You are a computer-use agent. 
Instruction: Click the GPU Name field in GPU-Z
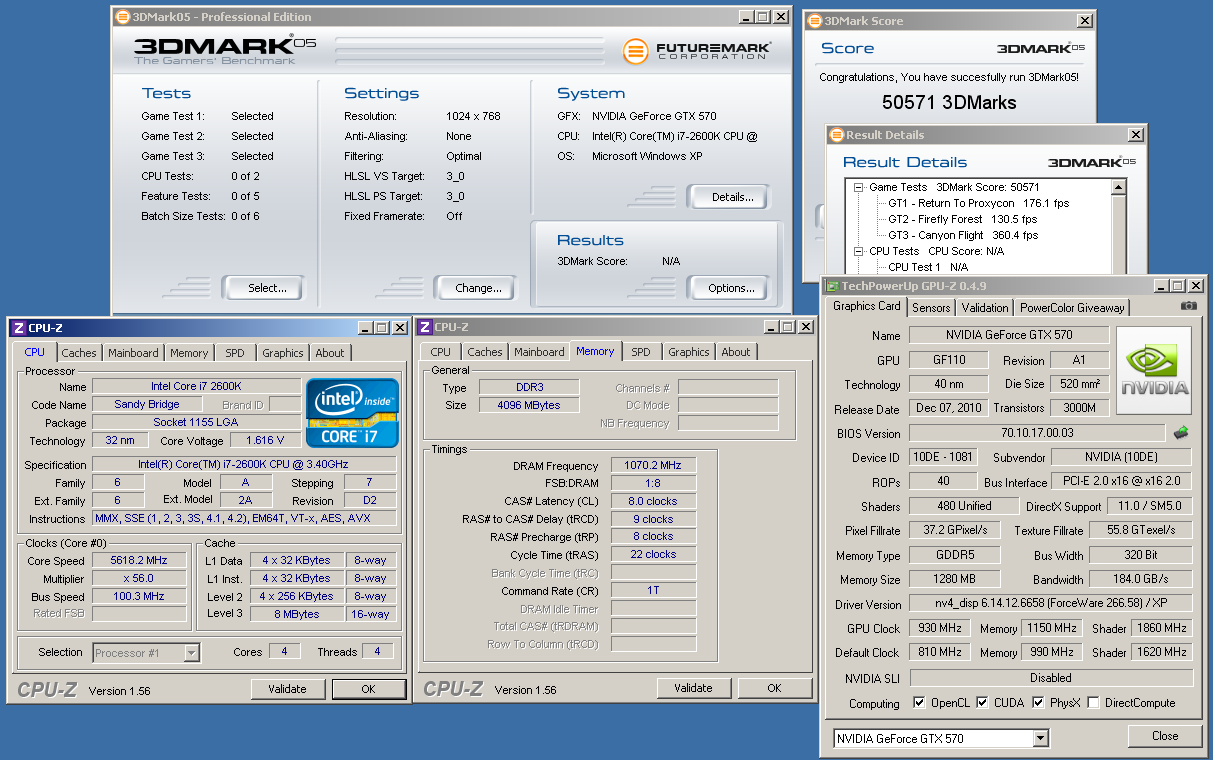(x=1009, y=335)
